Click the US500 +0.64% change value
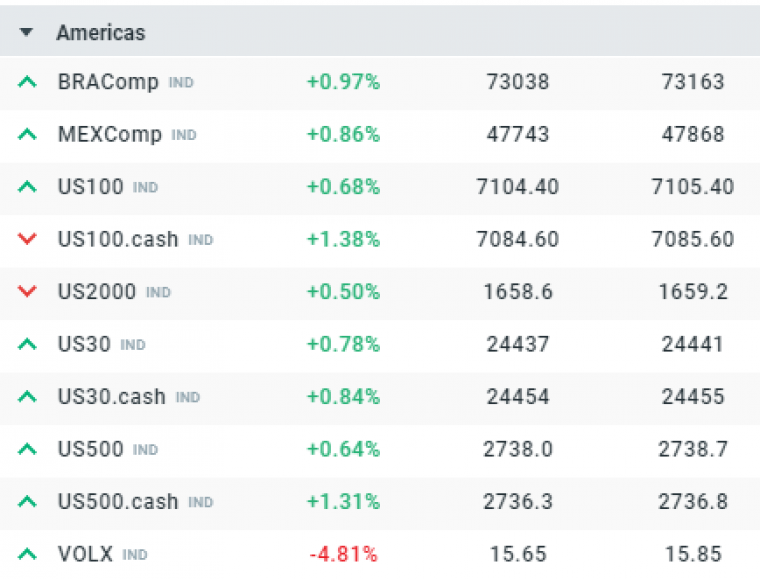This screenshot has width=760, height=579. pyautogui.click(x=343, y=449)
